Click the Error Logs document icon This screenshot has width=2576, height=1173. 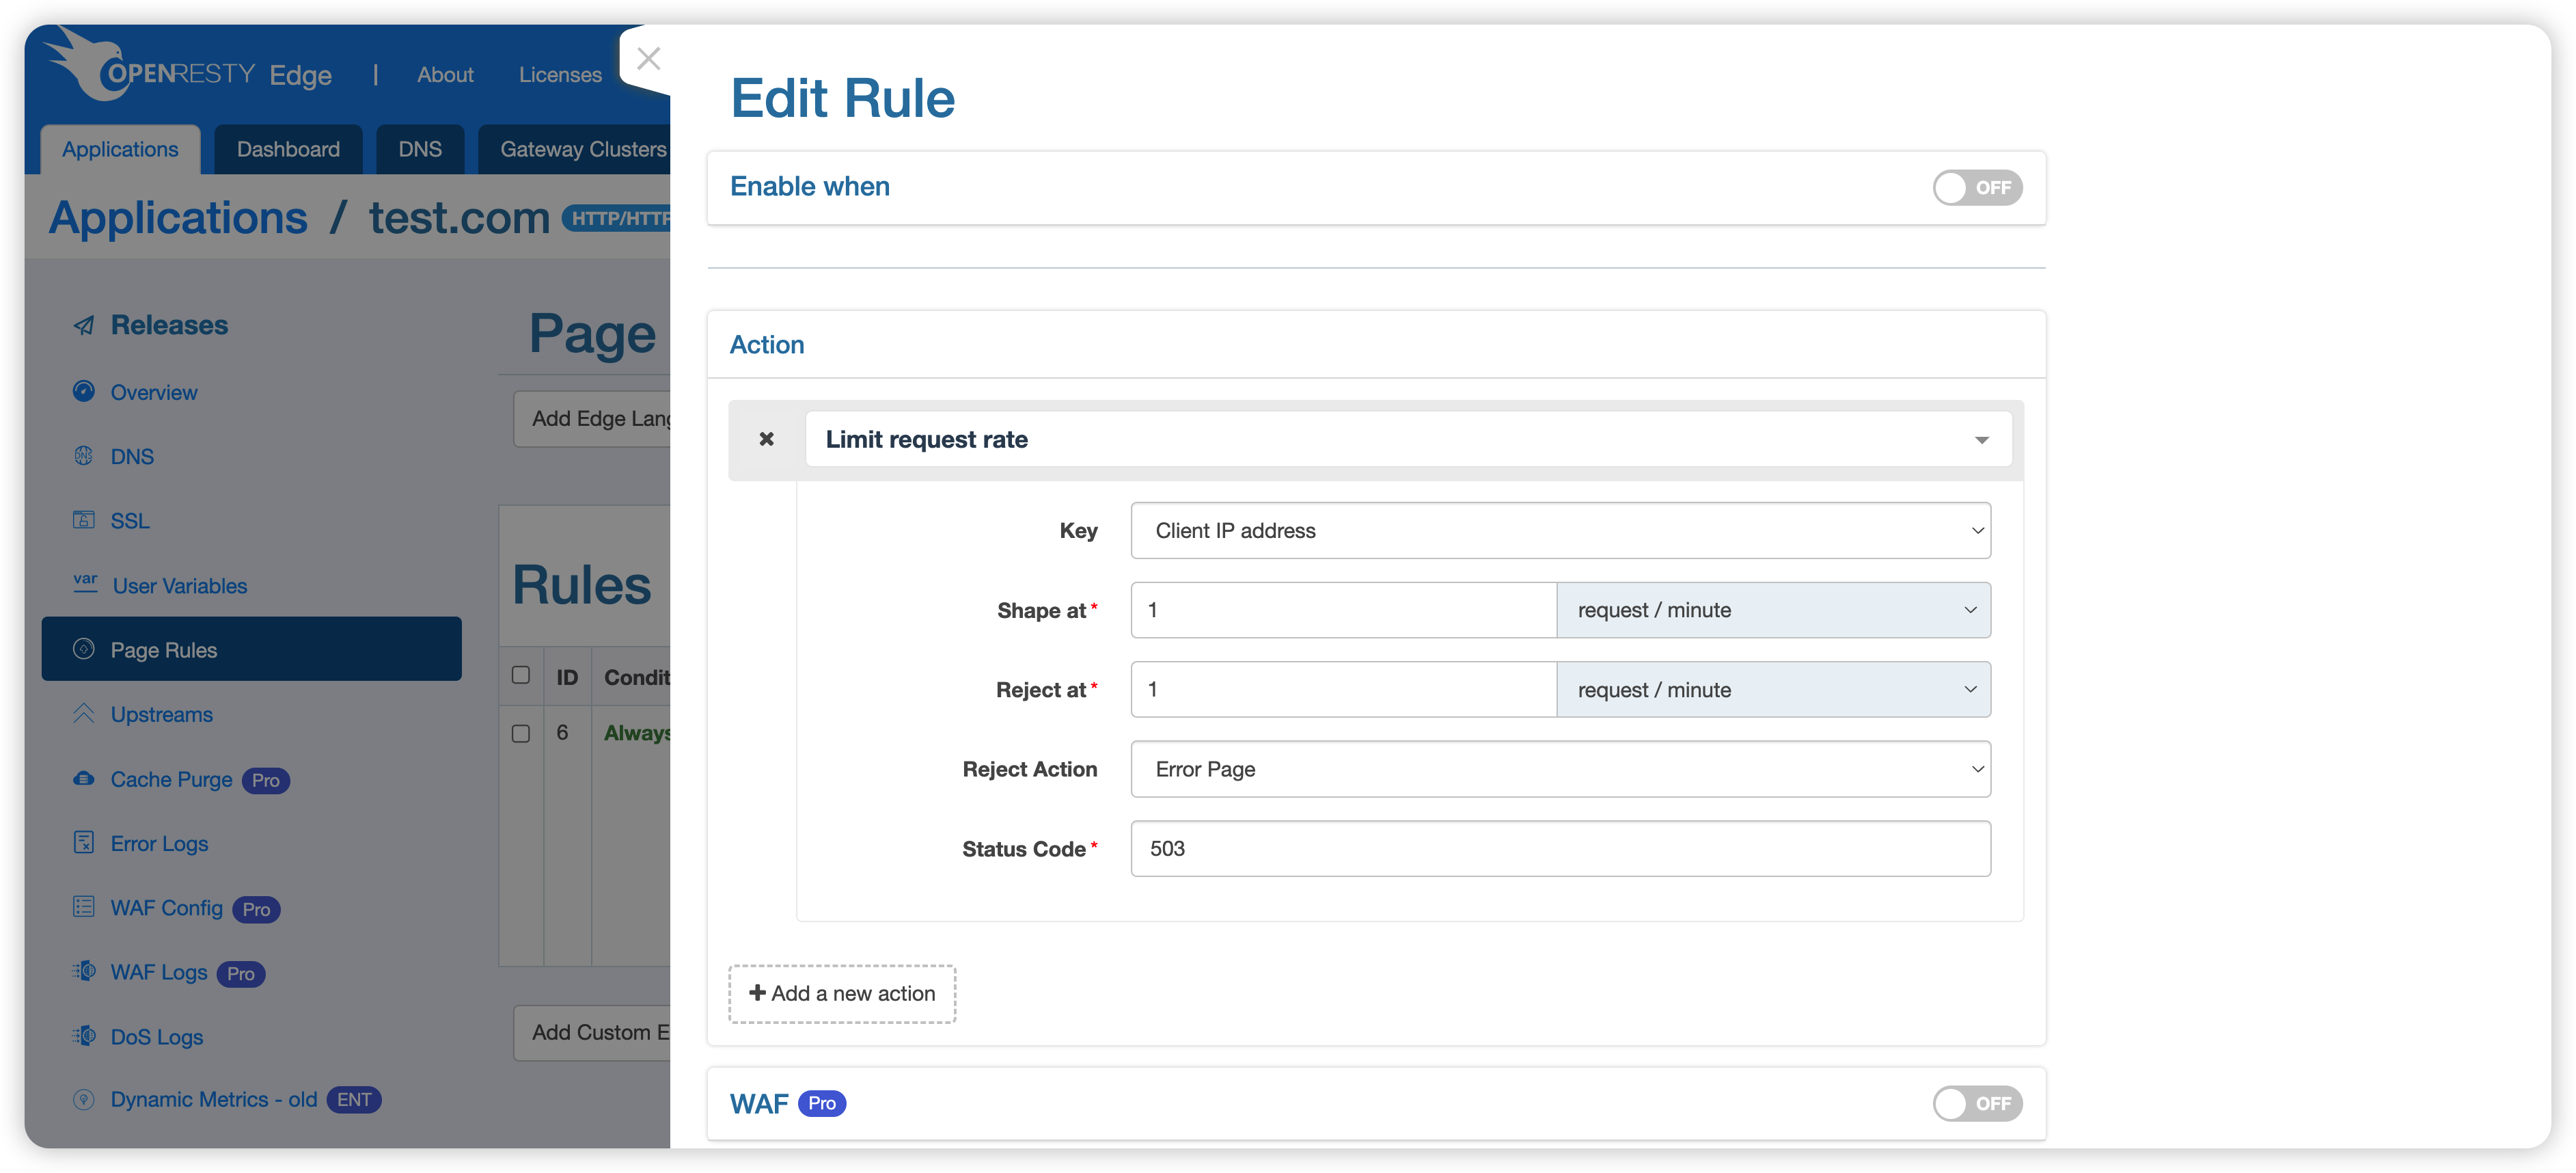pos(84,842)
